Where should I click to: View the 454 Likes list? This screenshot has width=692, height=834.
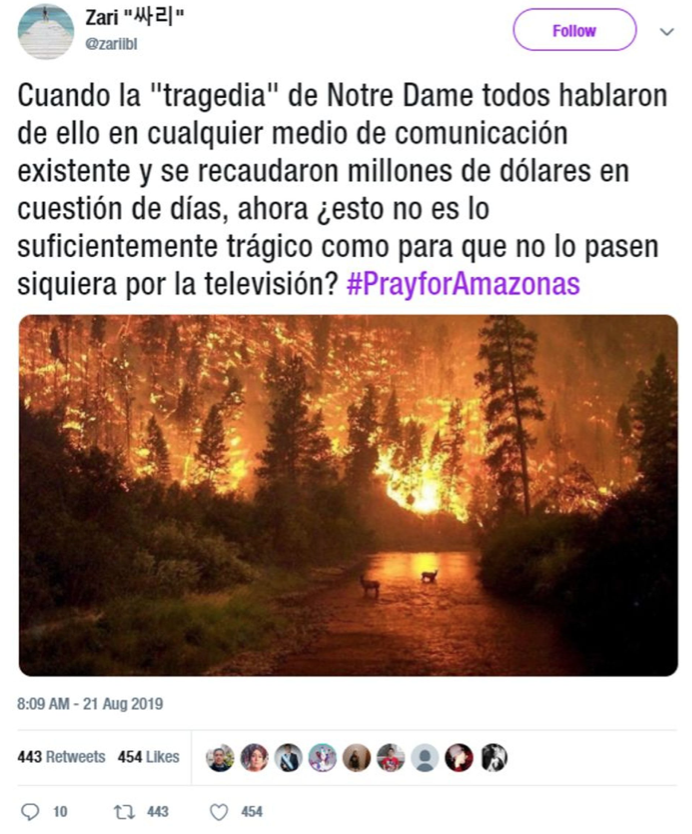[148, 756]
